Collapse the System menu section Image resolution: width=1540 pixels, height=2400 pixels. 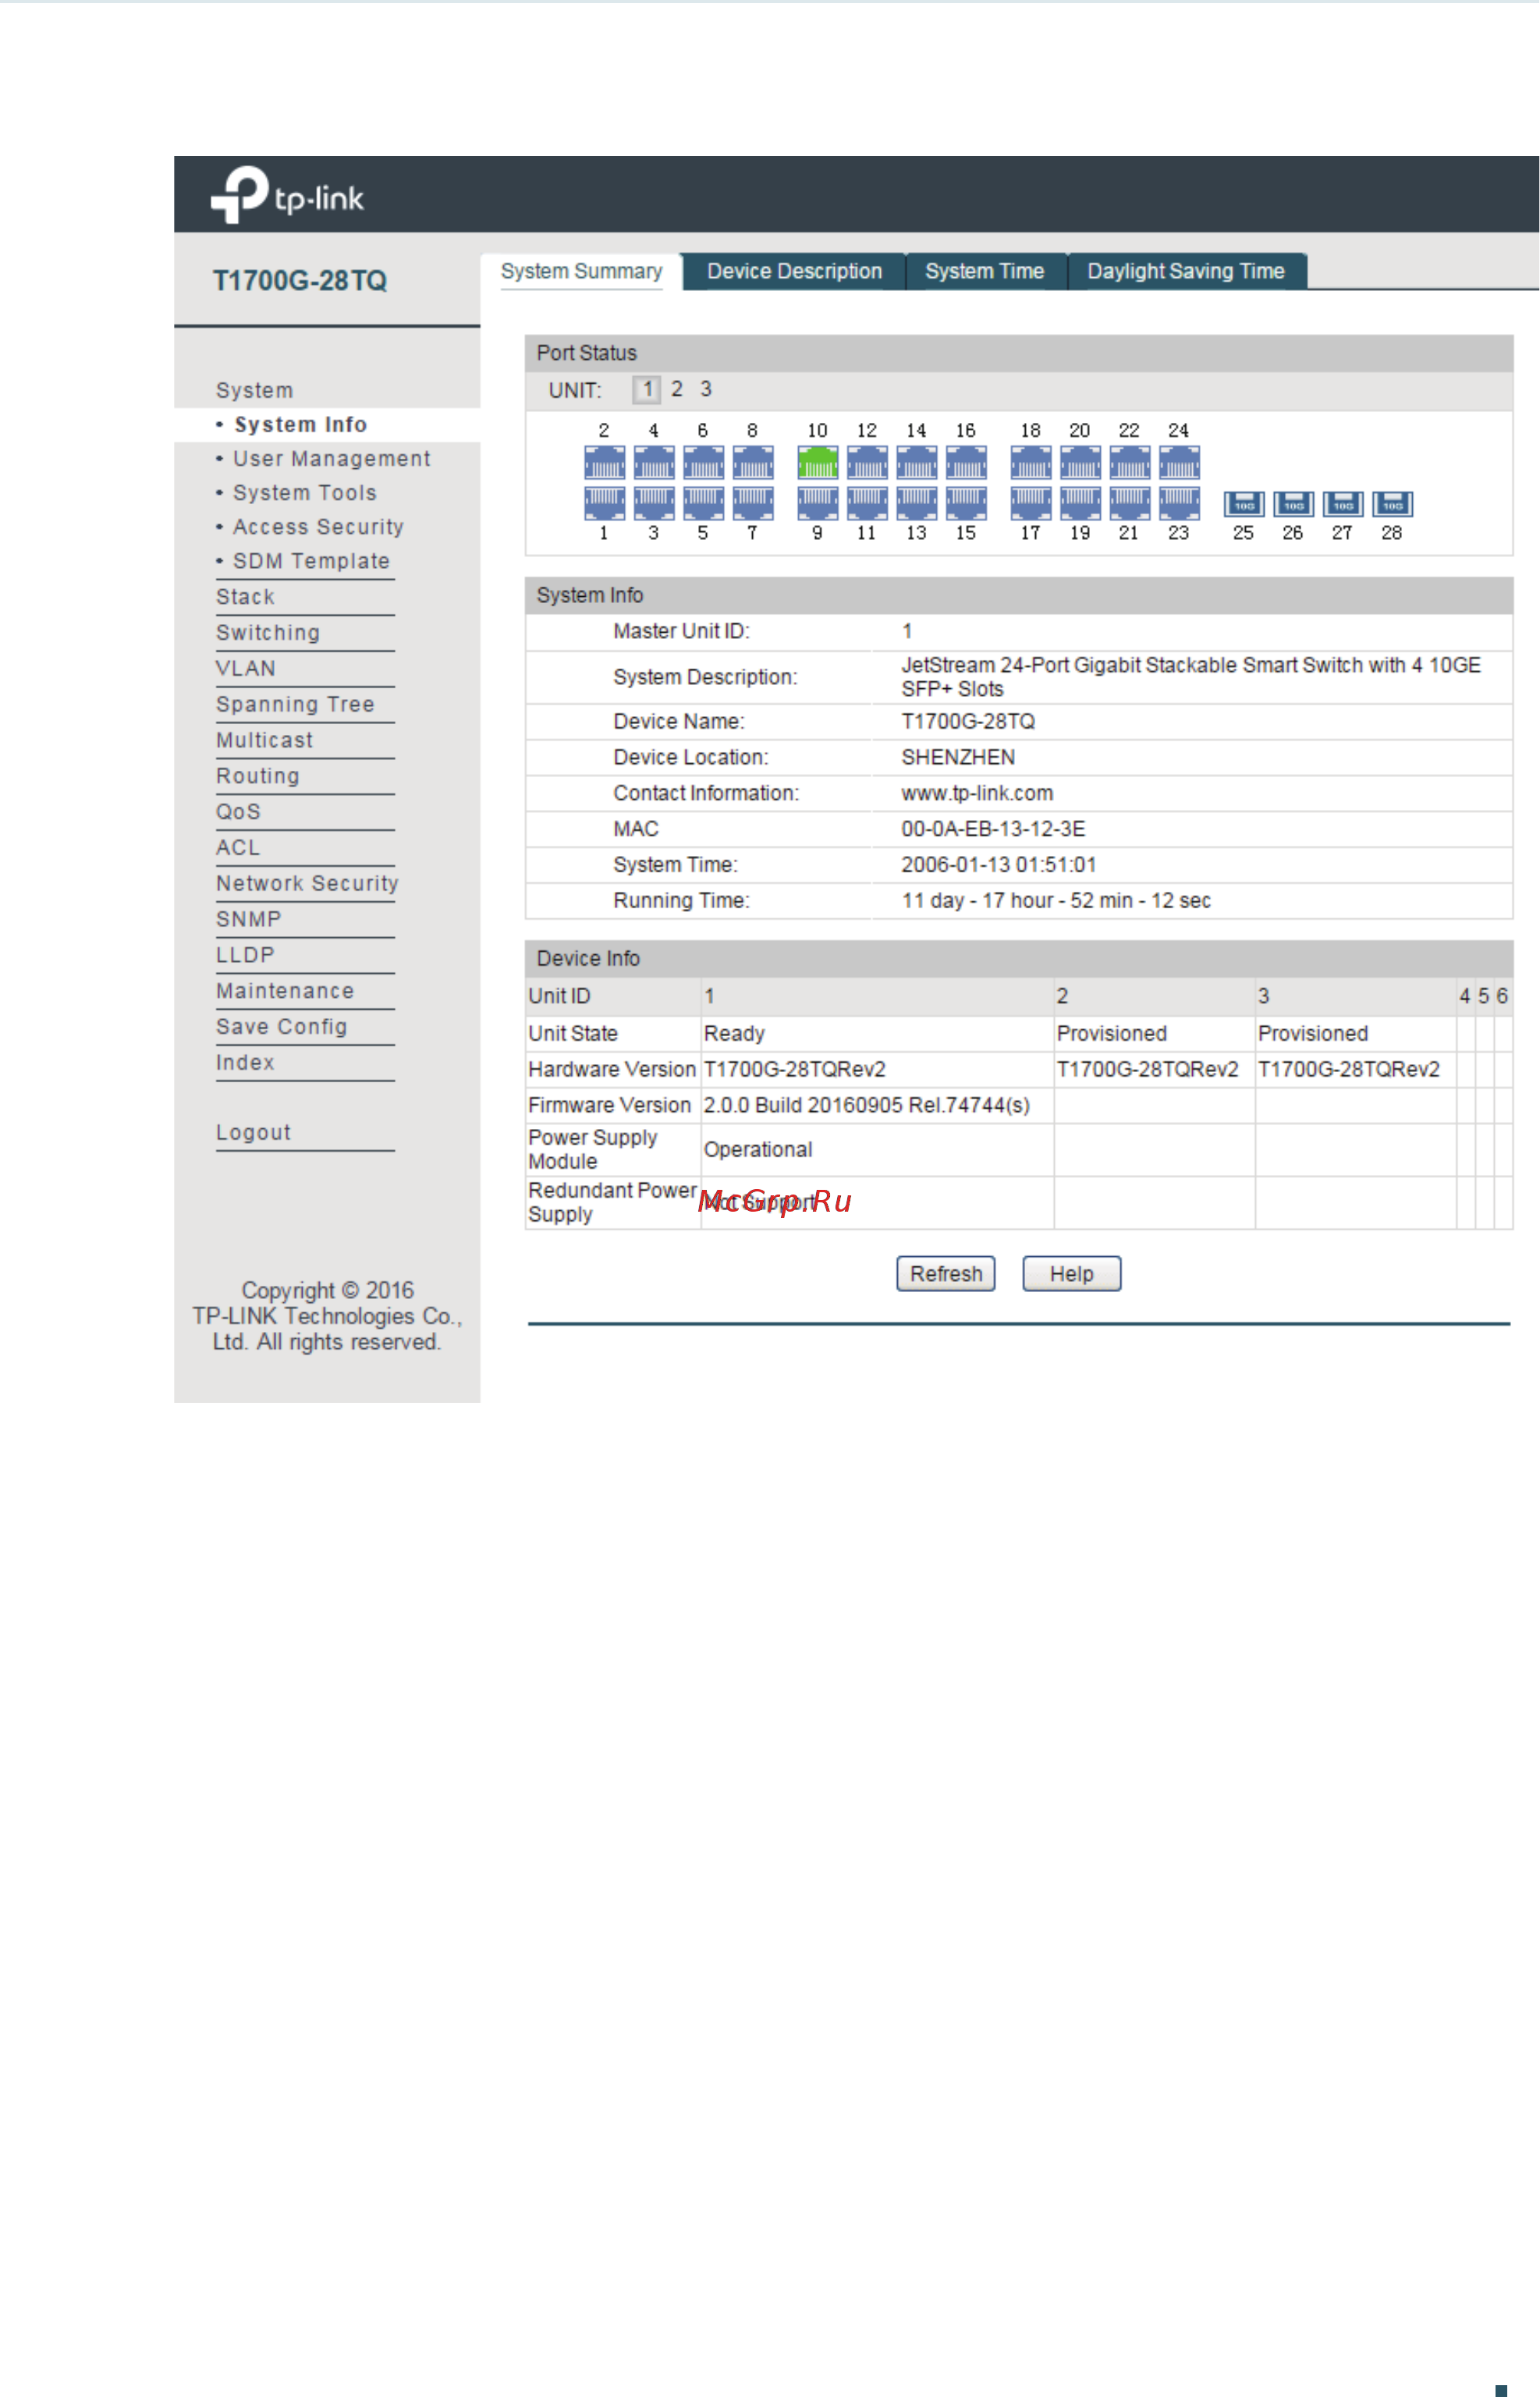[255, 391]
